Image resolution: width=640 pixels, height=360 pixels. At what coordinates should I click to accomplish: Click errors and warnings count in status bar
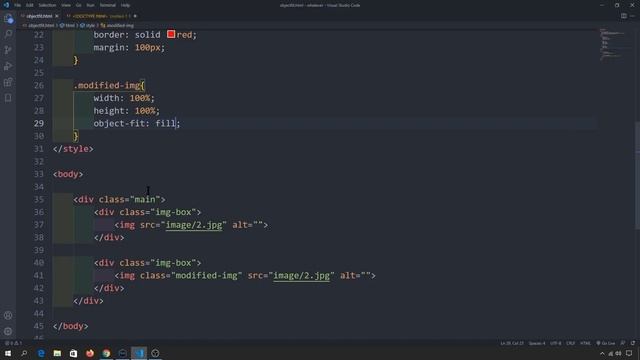tap(13, 343)
